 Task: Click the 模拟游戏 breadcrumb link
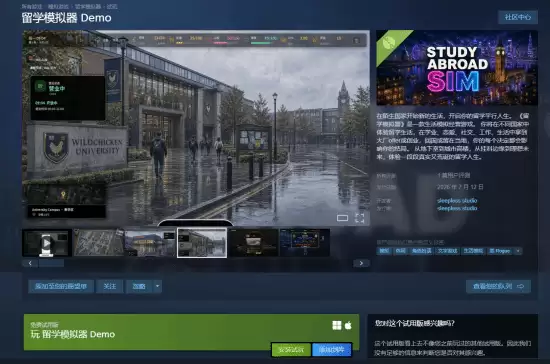click(x=58, y=7)
